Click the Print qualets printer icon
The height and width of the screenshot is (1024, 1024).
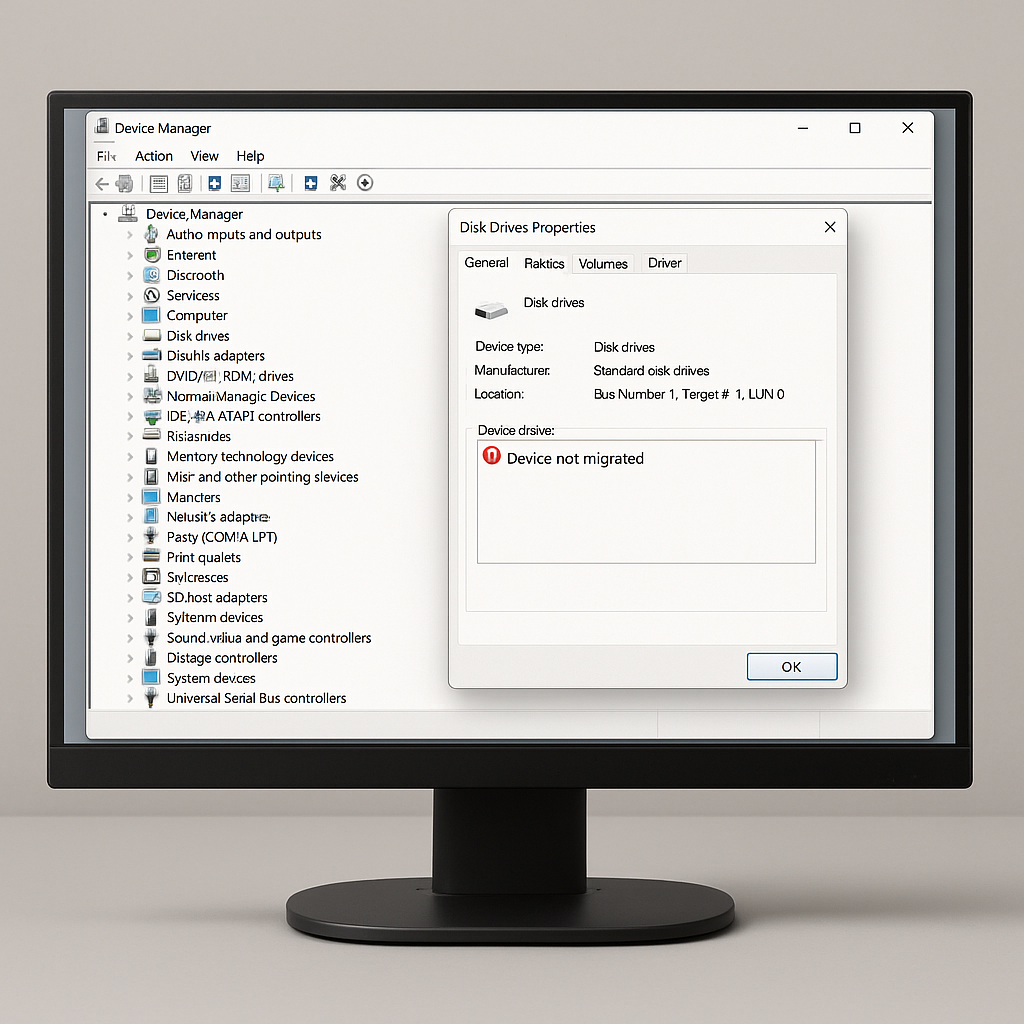(152, 556)
